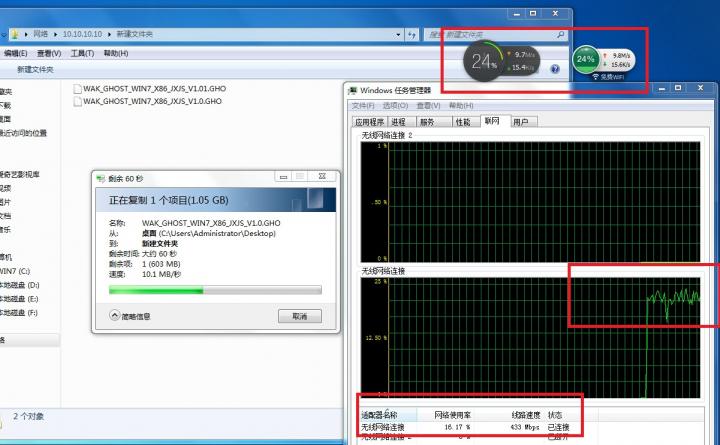Minimize the copy progress dialog
The image size is (720, 445).
coord(283,176)
